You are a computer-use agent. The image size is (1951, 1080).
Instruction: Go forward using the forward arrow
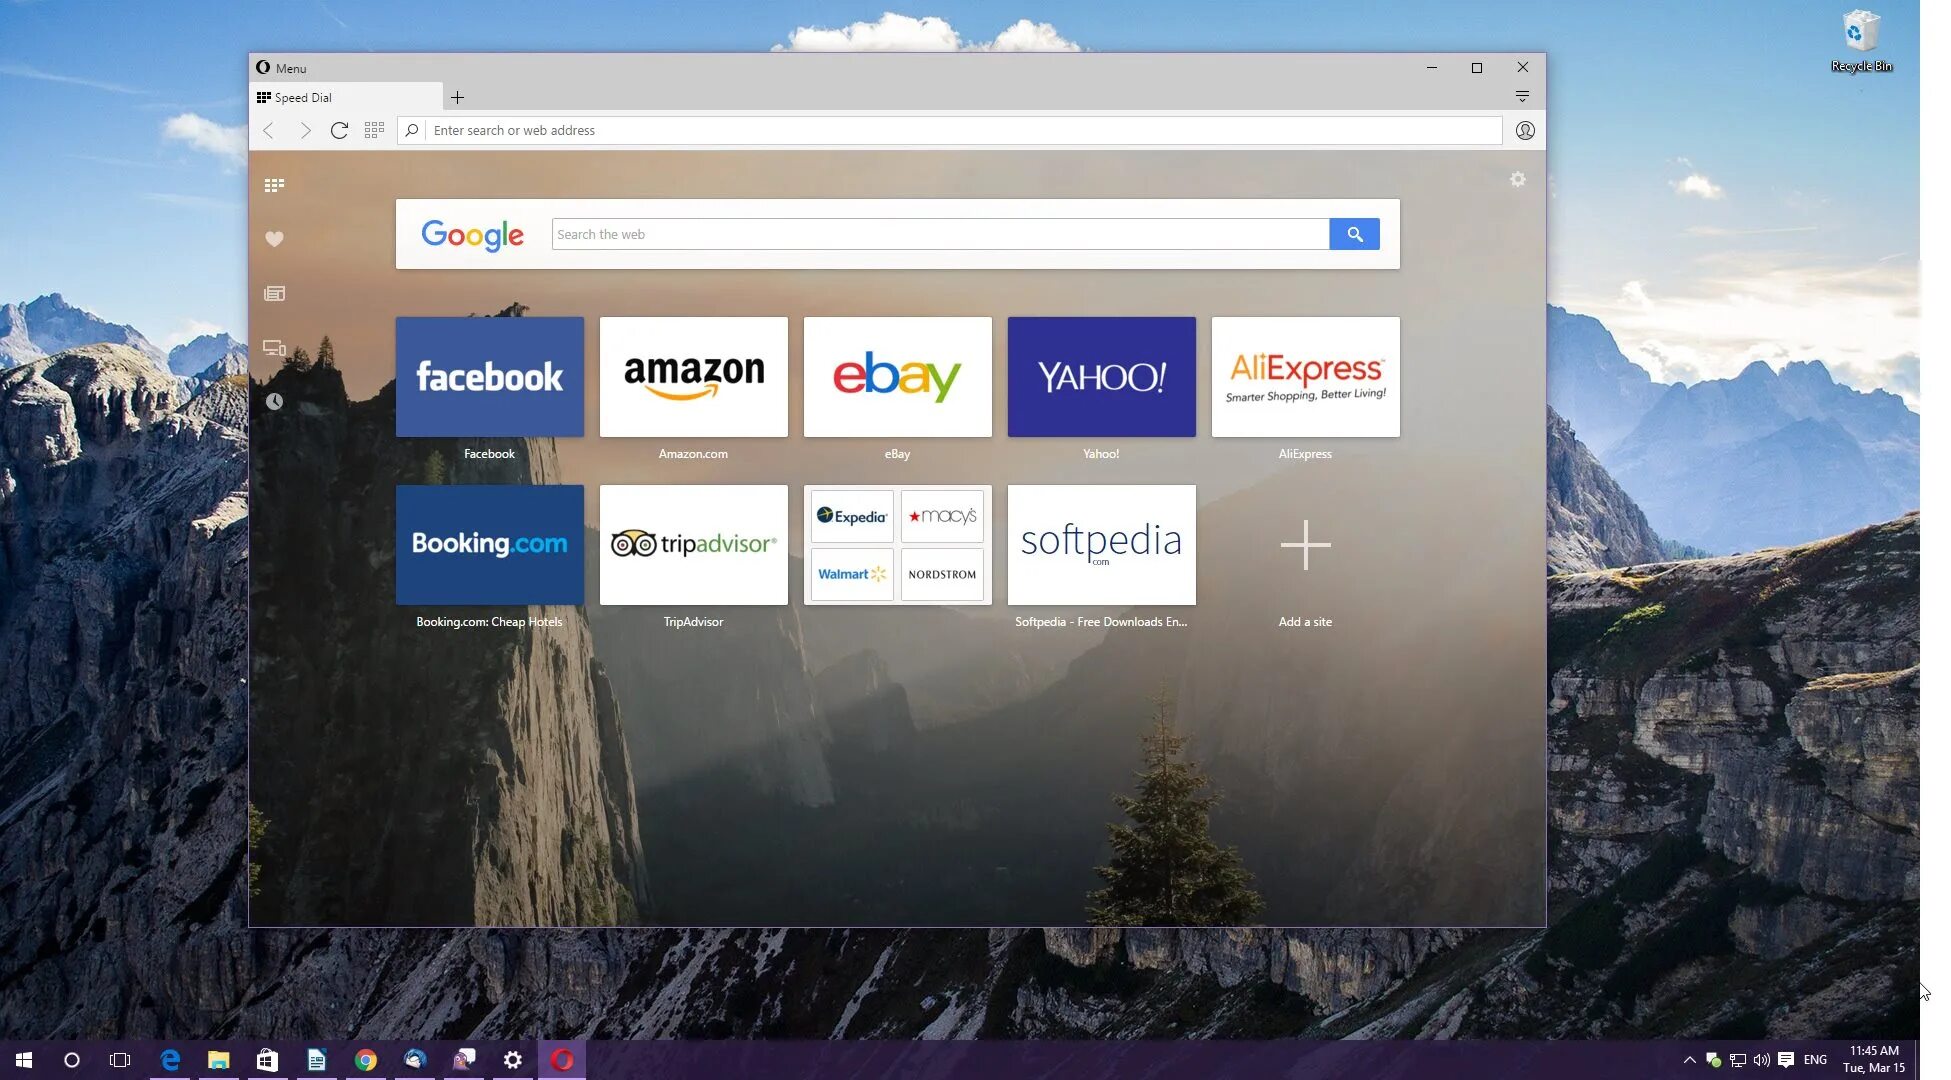(305, 130)
